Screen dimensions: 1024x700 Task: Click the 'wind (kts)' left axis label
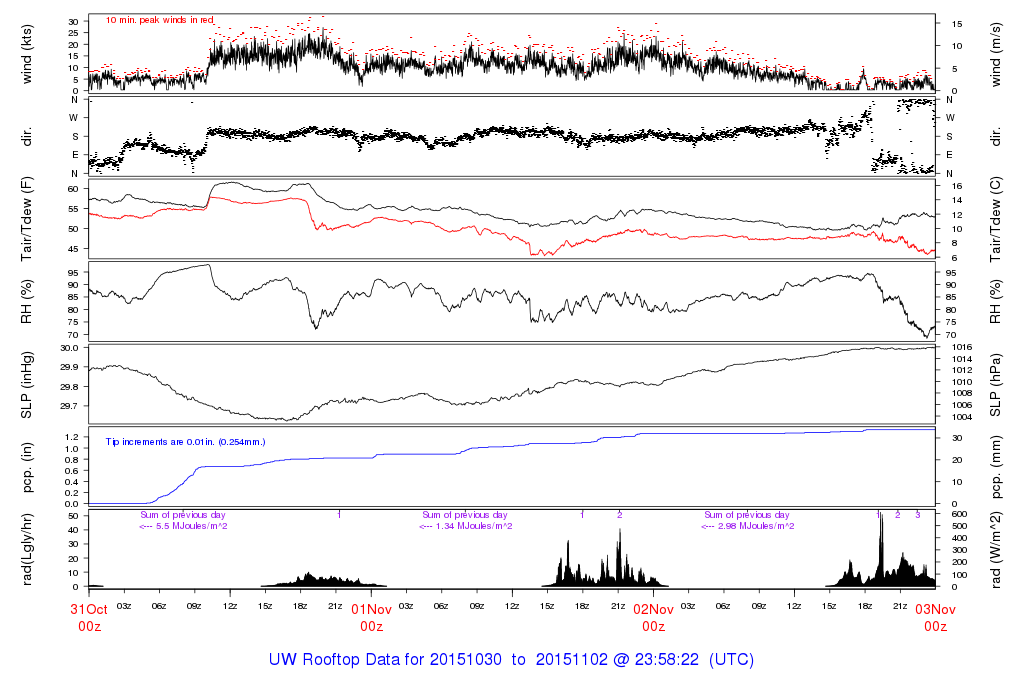coord(27,55)
